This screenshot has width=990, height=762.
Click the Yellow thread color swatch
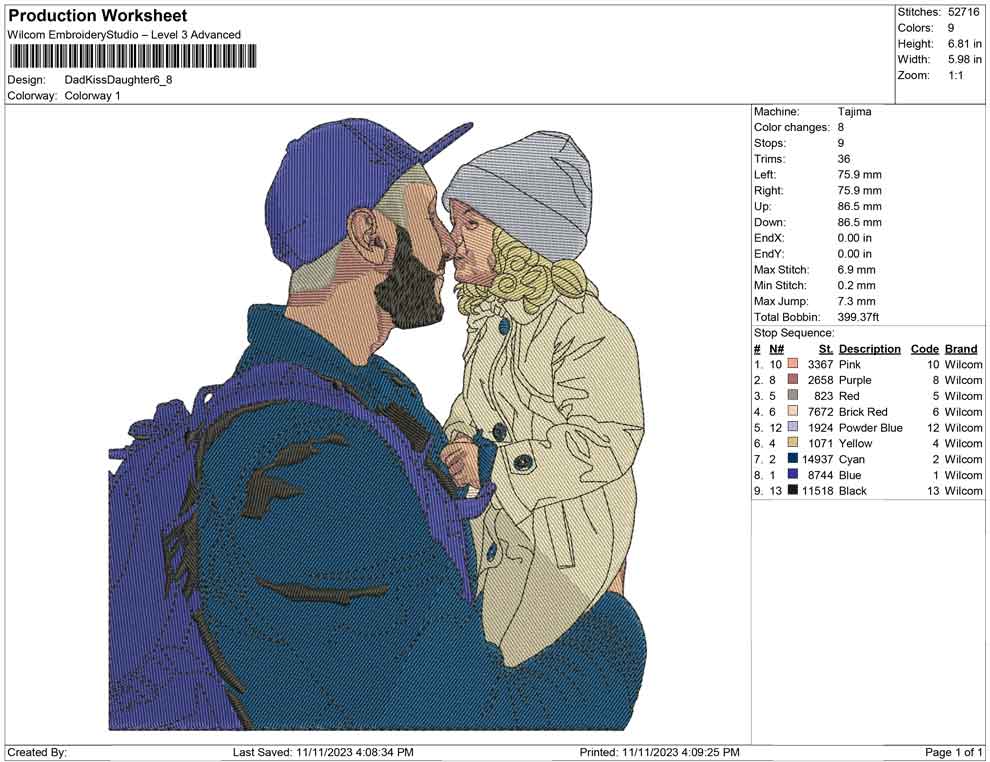click(793, 443)
